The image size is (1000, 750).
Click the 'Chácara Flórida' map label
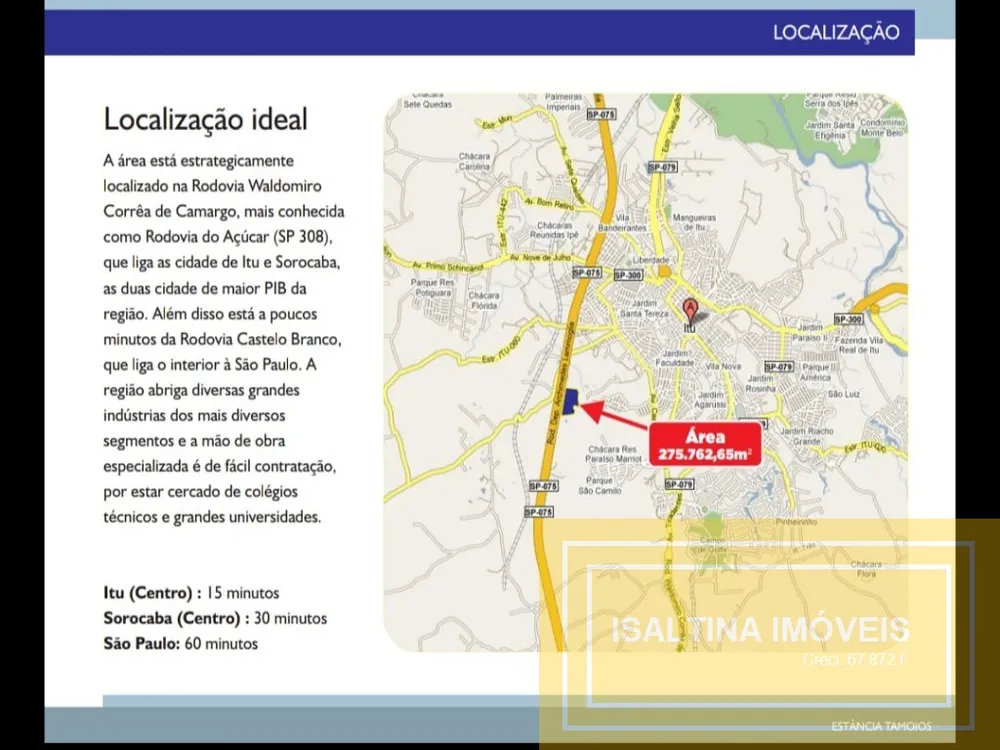pos(484,300)
